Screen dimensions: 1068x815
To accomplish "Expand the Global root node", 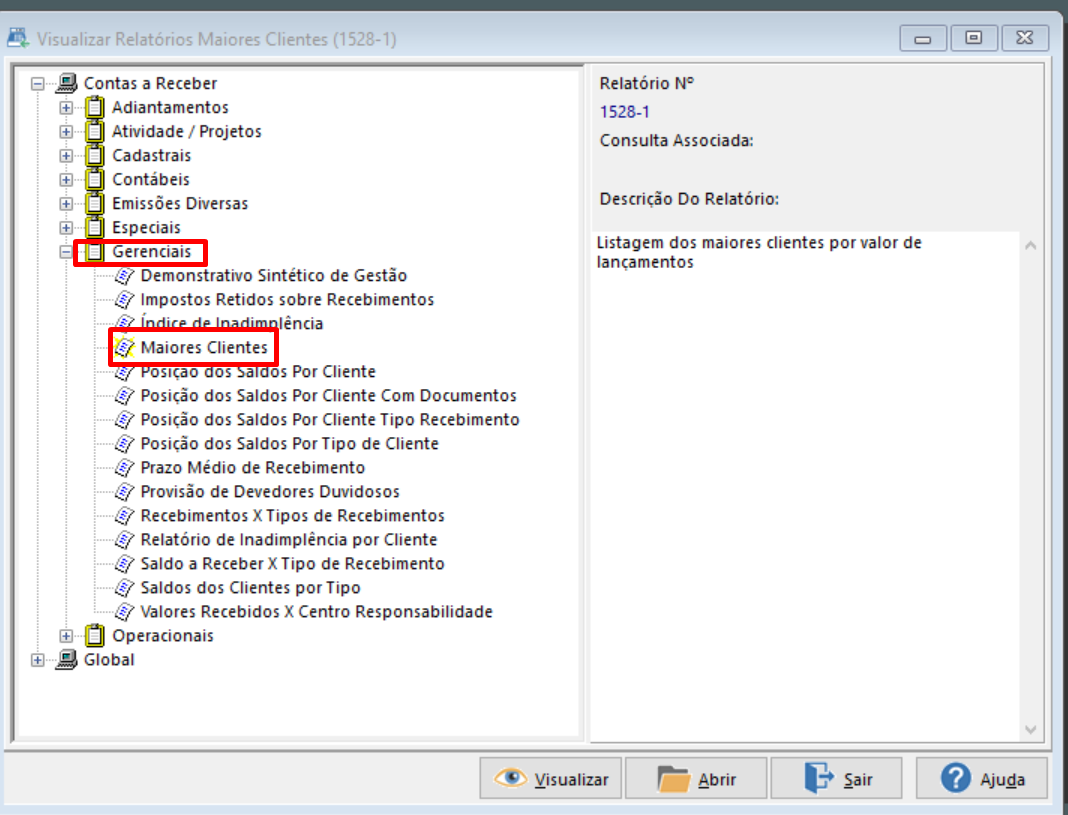I will (x=38, y=660).
